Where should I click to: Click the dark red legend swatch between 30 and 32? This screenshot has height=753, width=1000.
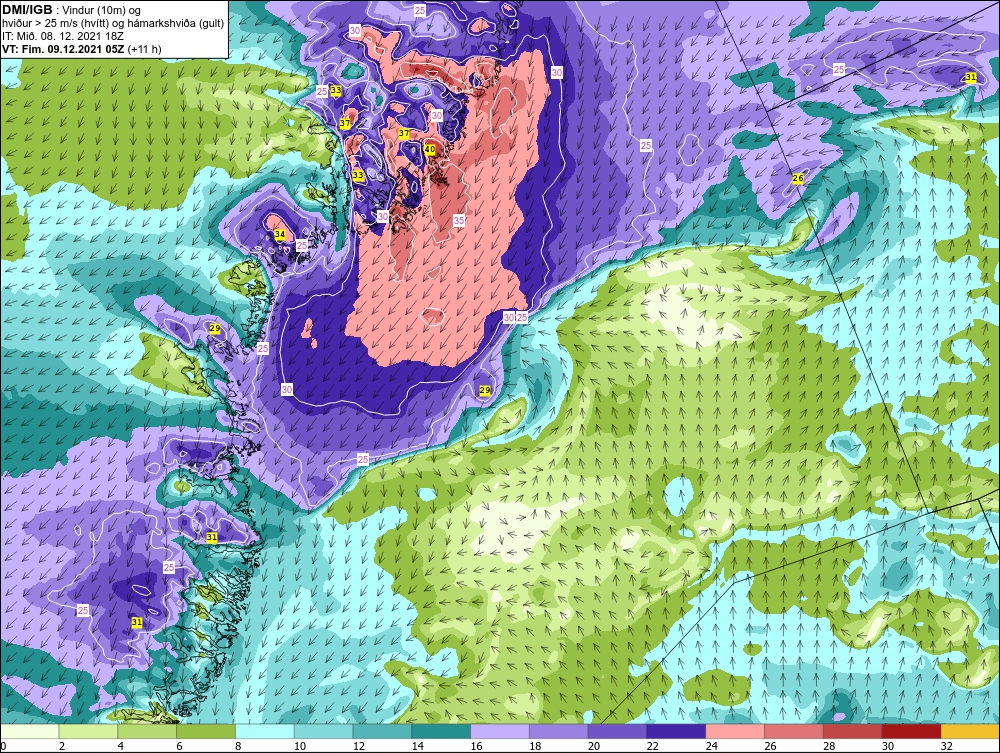[x=911, y=731]
